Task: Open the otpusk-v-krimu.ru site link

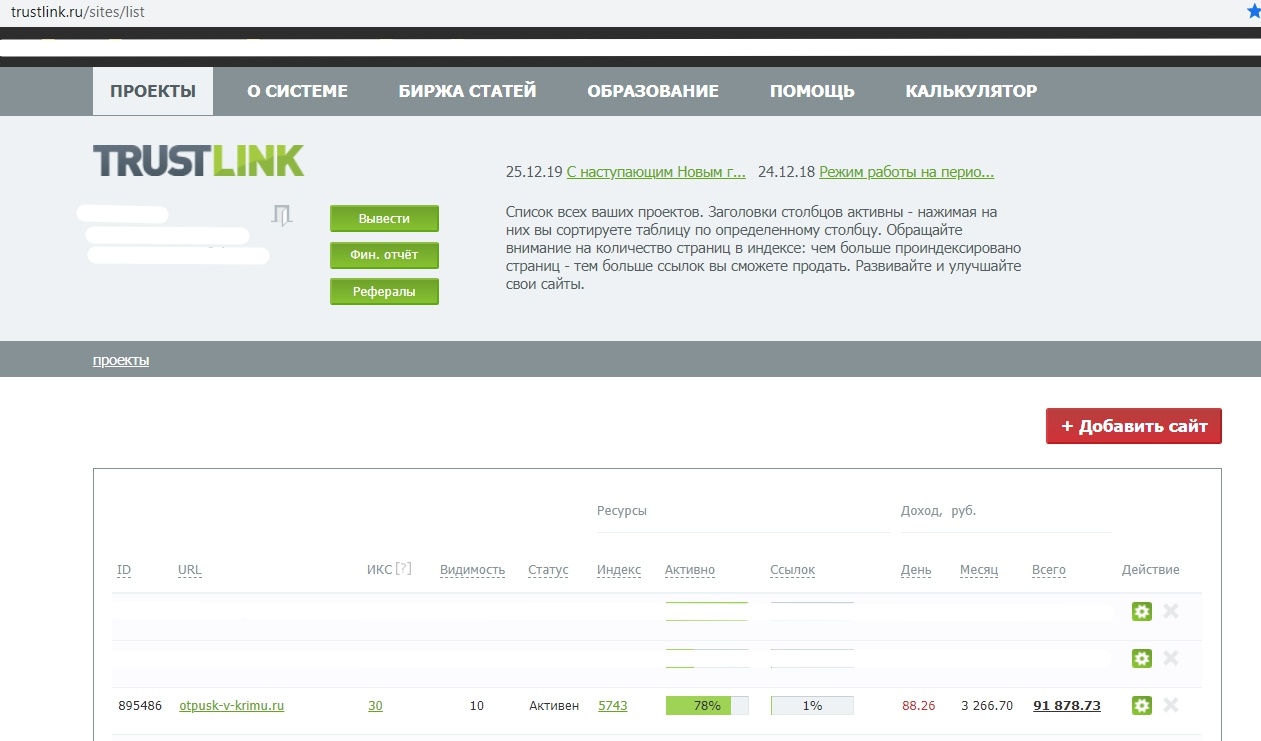Action: click(x=232, y=706)
